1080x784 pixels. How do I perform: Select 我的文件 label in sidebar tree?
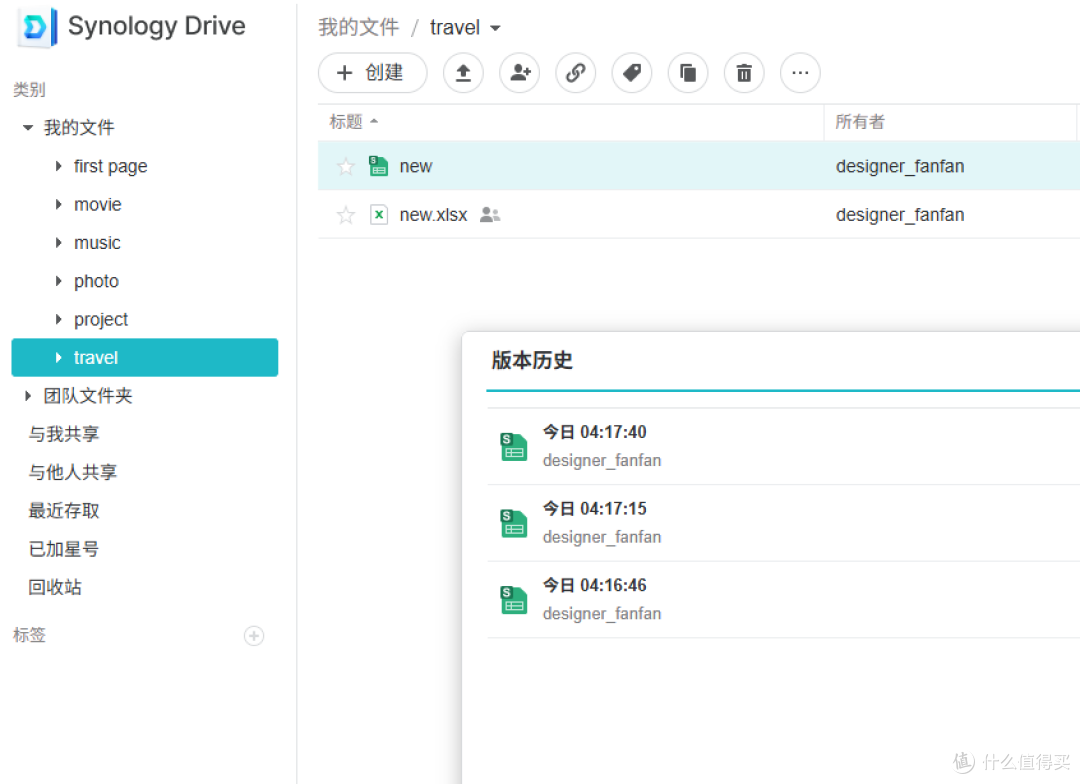[x=79, y=127]
